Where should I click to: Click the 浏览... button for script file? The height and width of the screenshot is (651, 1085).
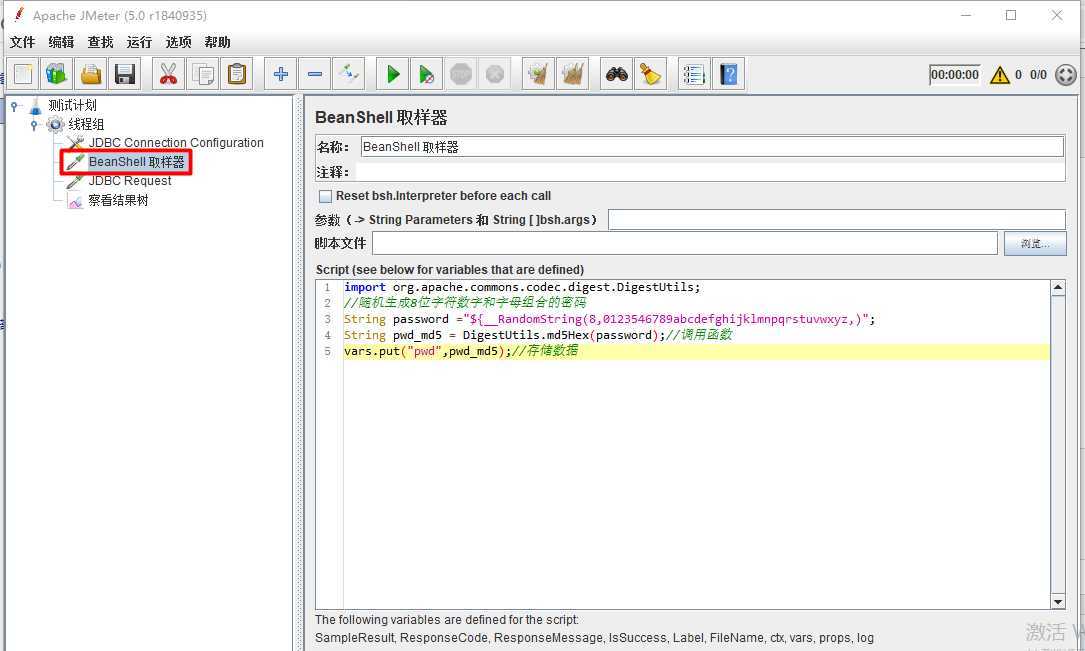tap(1035, 243)
